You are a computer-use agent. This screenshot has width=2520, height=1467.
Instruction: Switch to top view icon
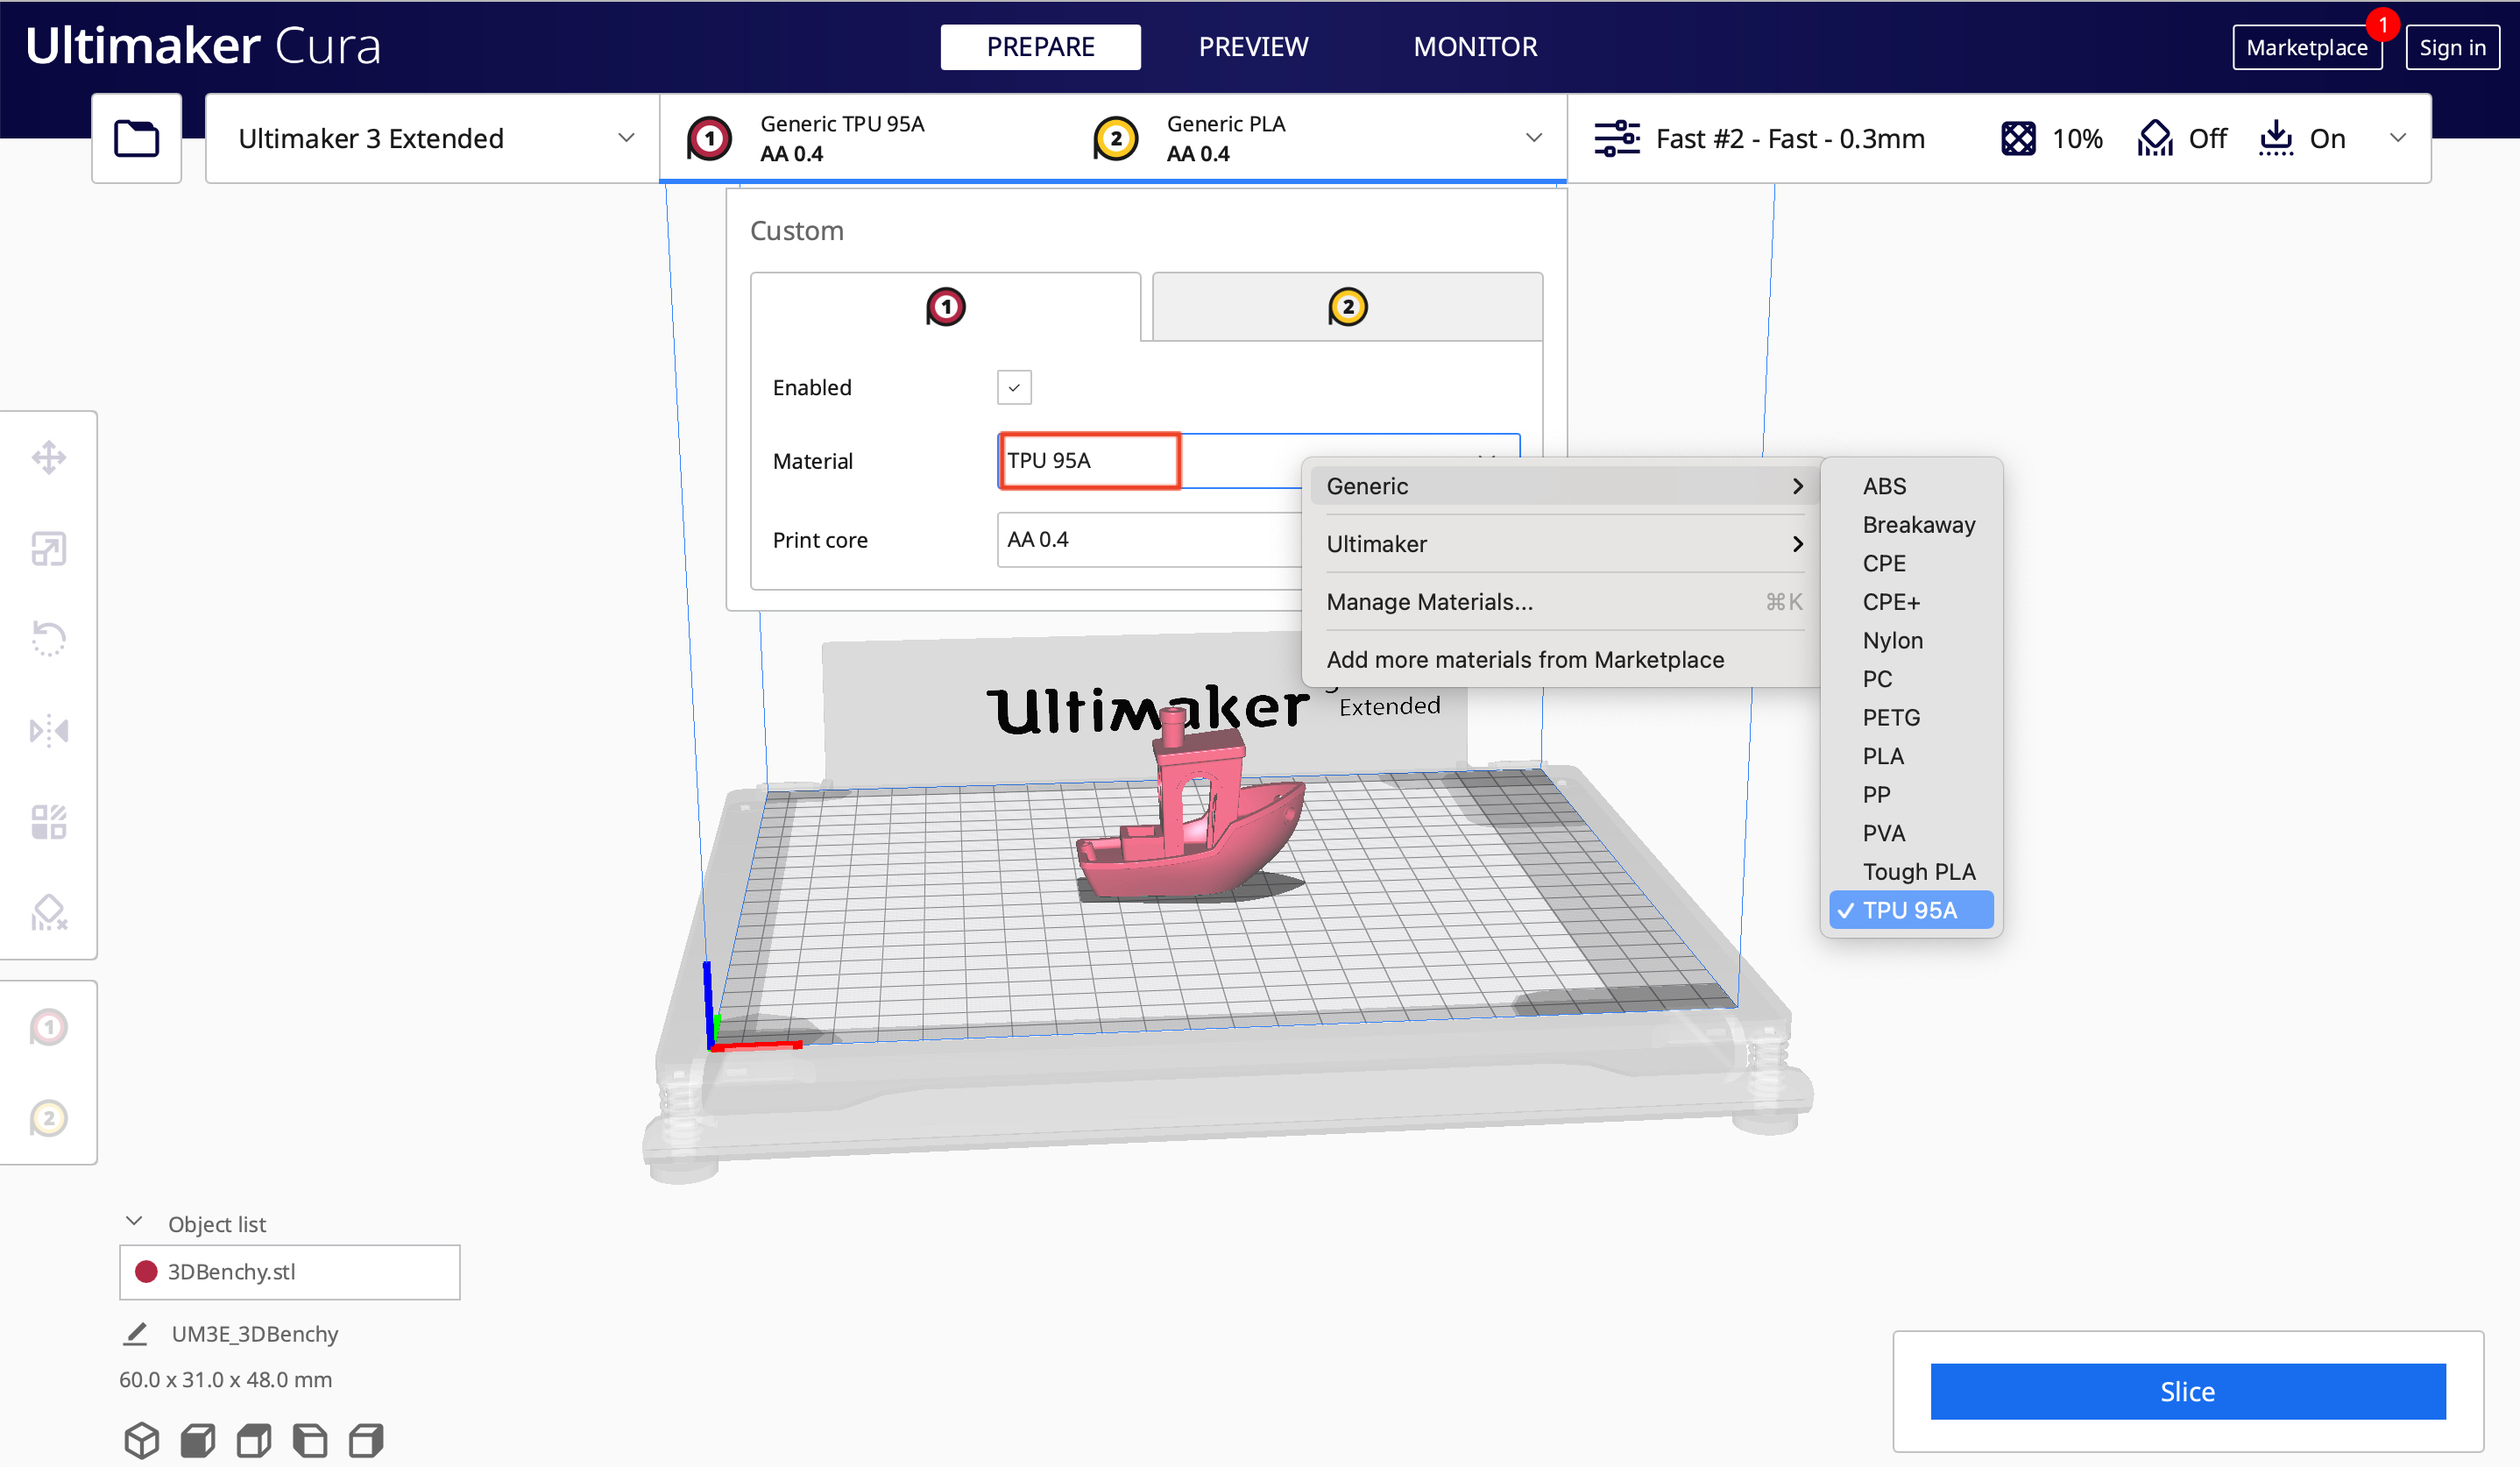pyautogui.click(x=253, y=1440)
